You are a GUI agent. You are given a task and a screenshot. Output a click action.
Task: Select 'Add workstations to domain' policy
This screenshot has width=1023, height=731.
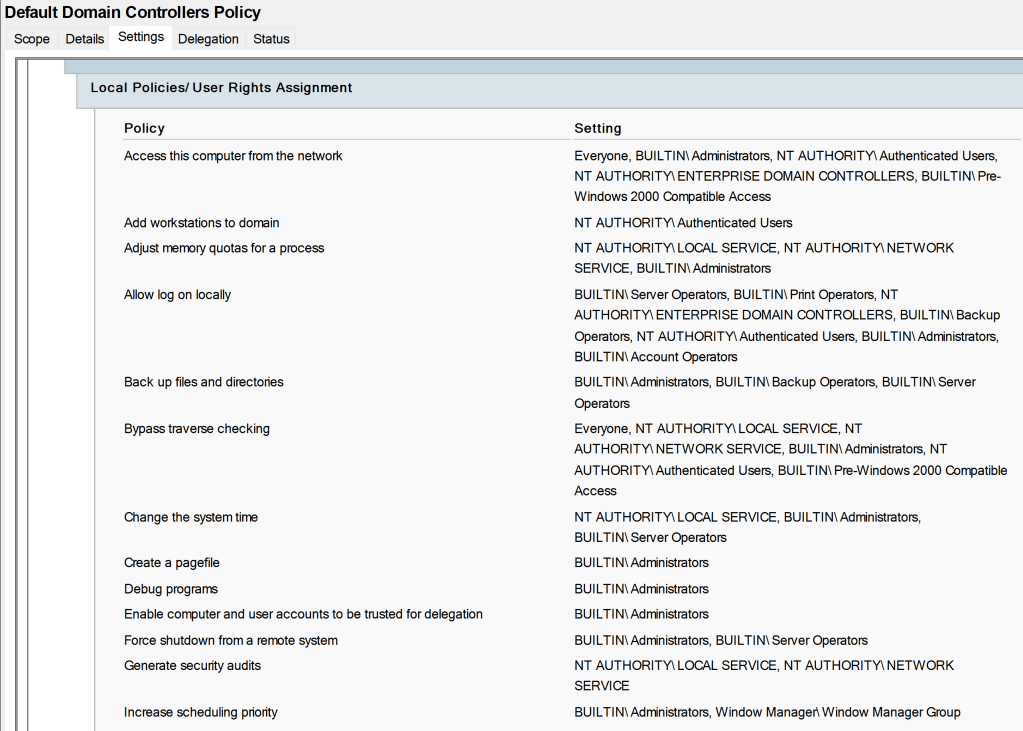pos(201,223)
